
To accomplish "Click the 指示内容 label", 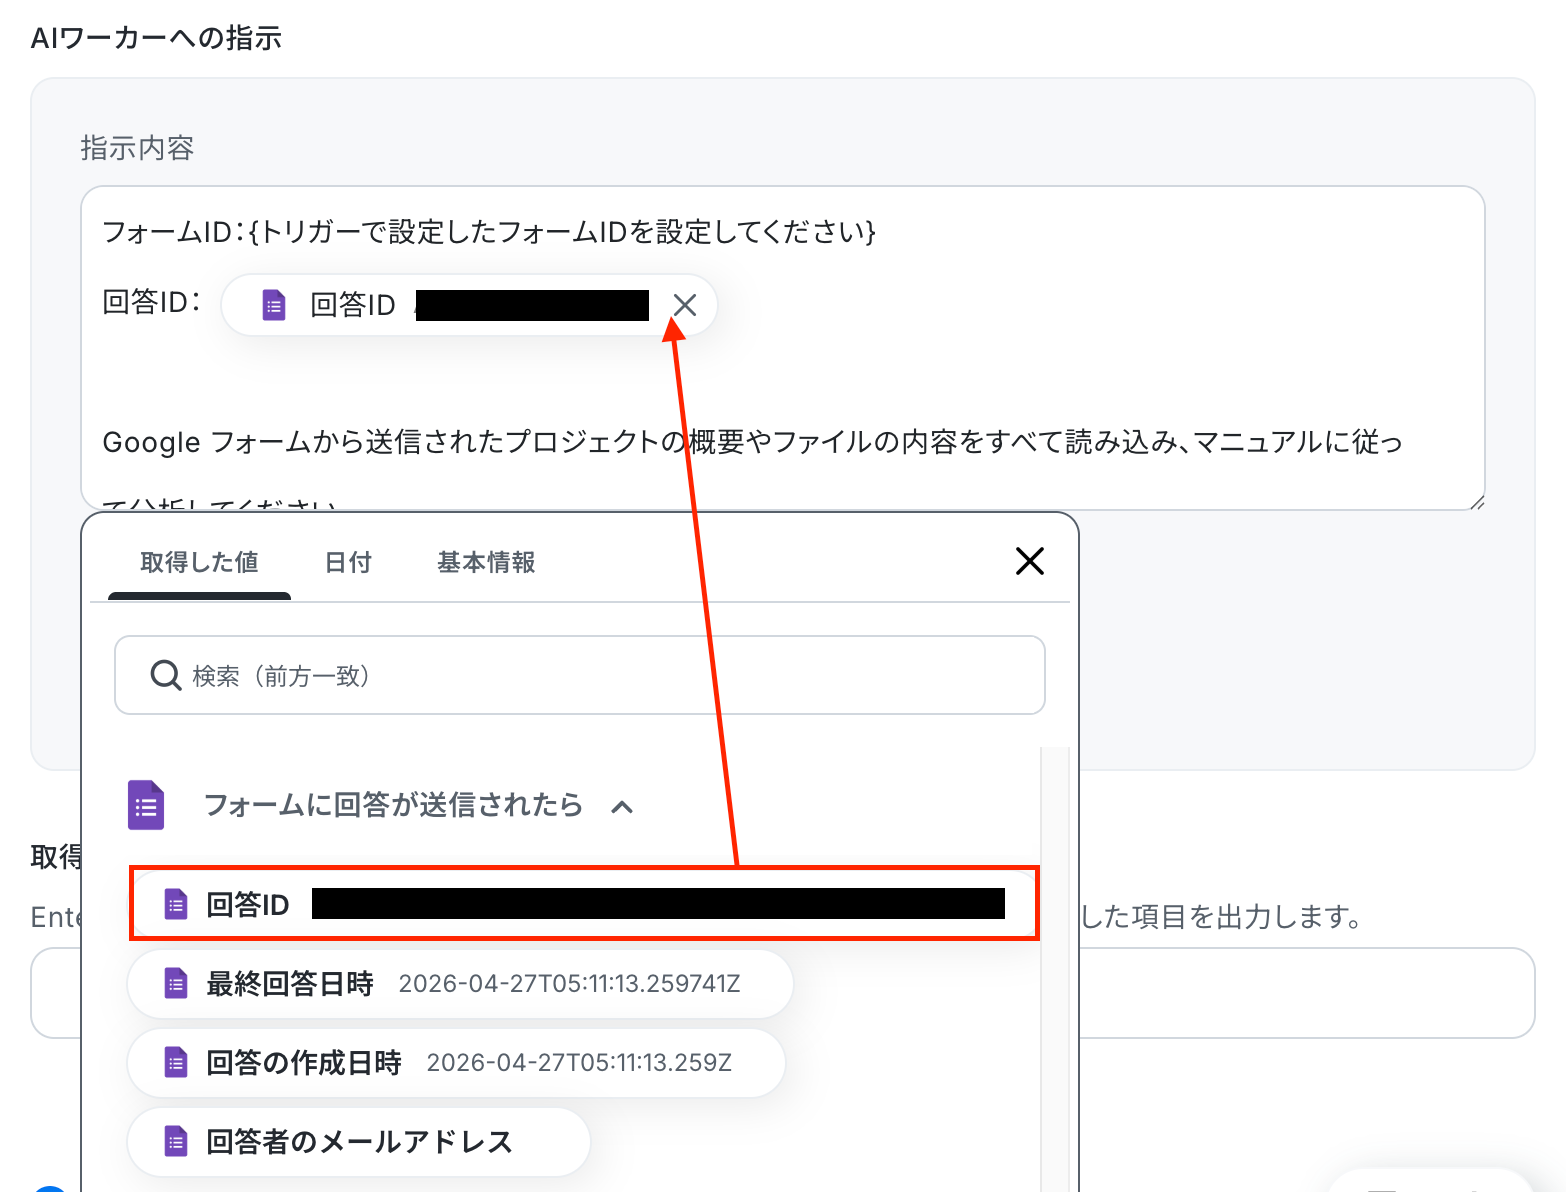I will [x=137, y=148].
